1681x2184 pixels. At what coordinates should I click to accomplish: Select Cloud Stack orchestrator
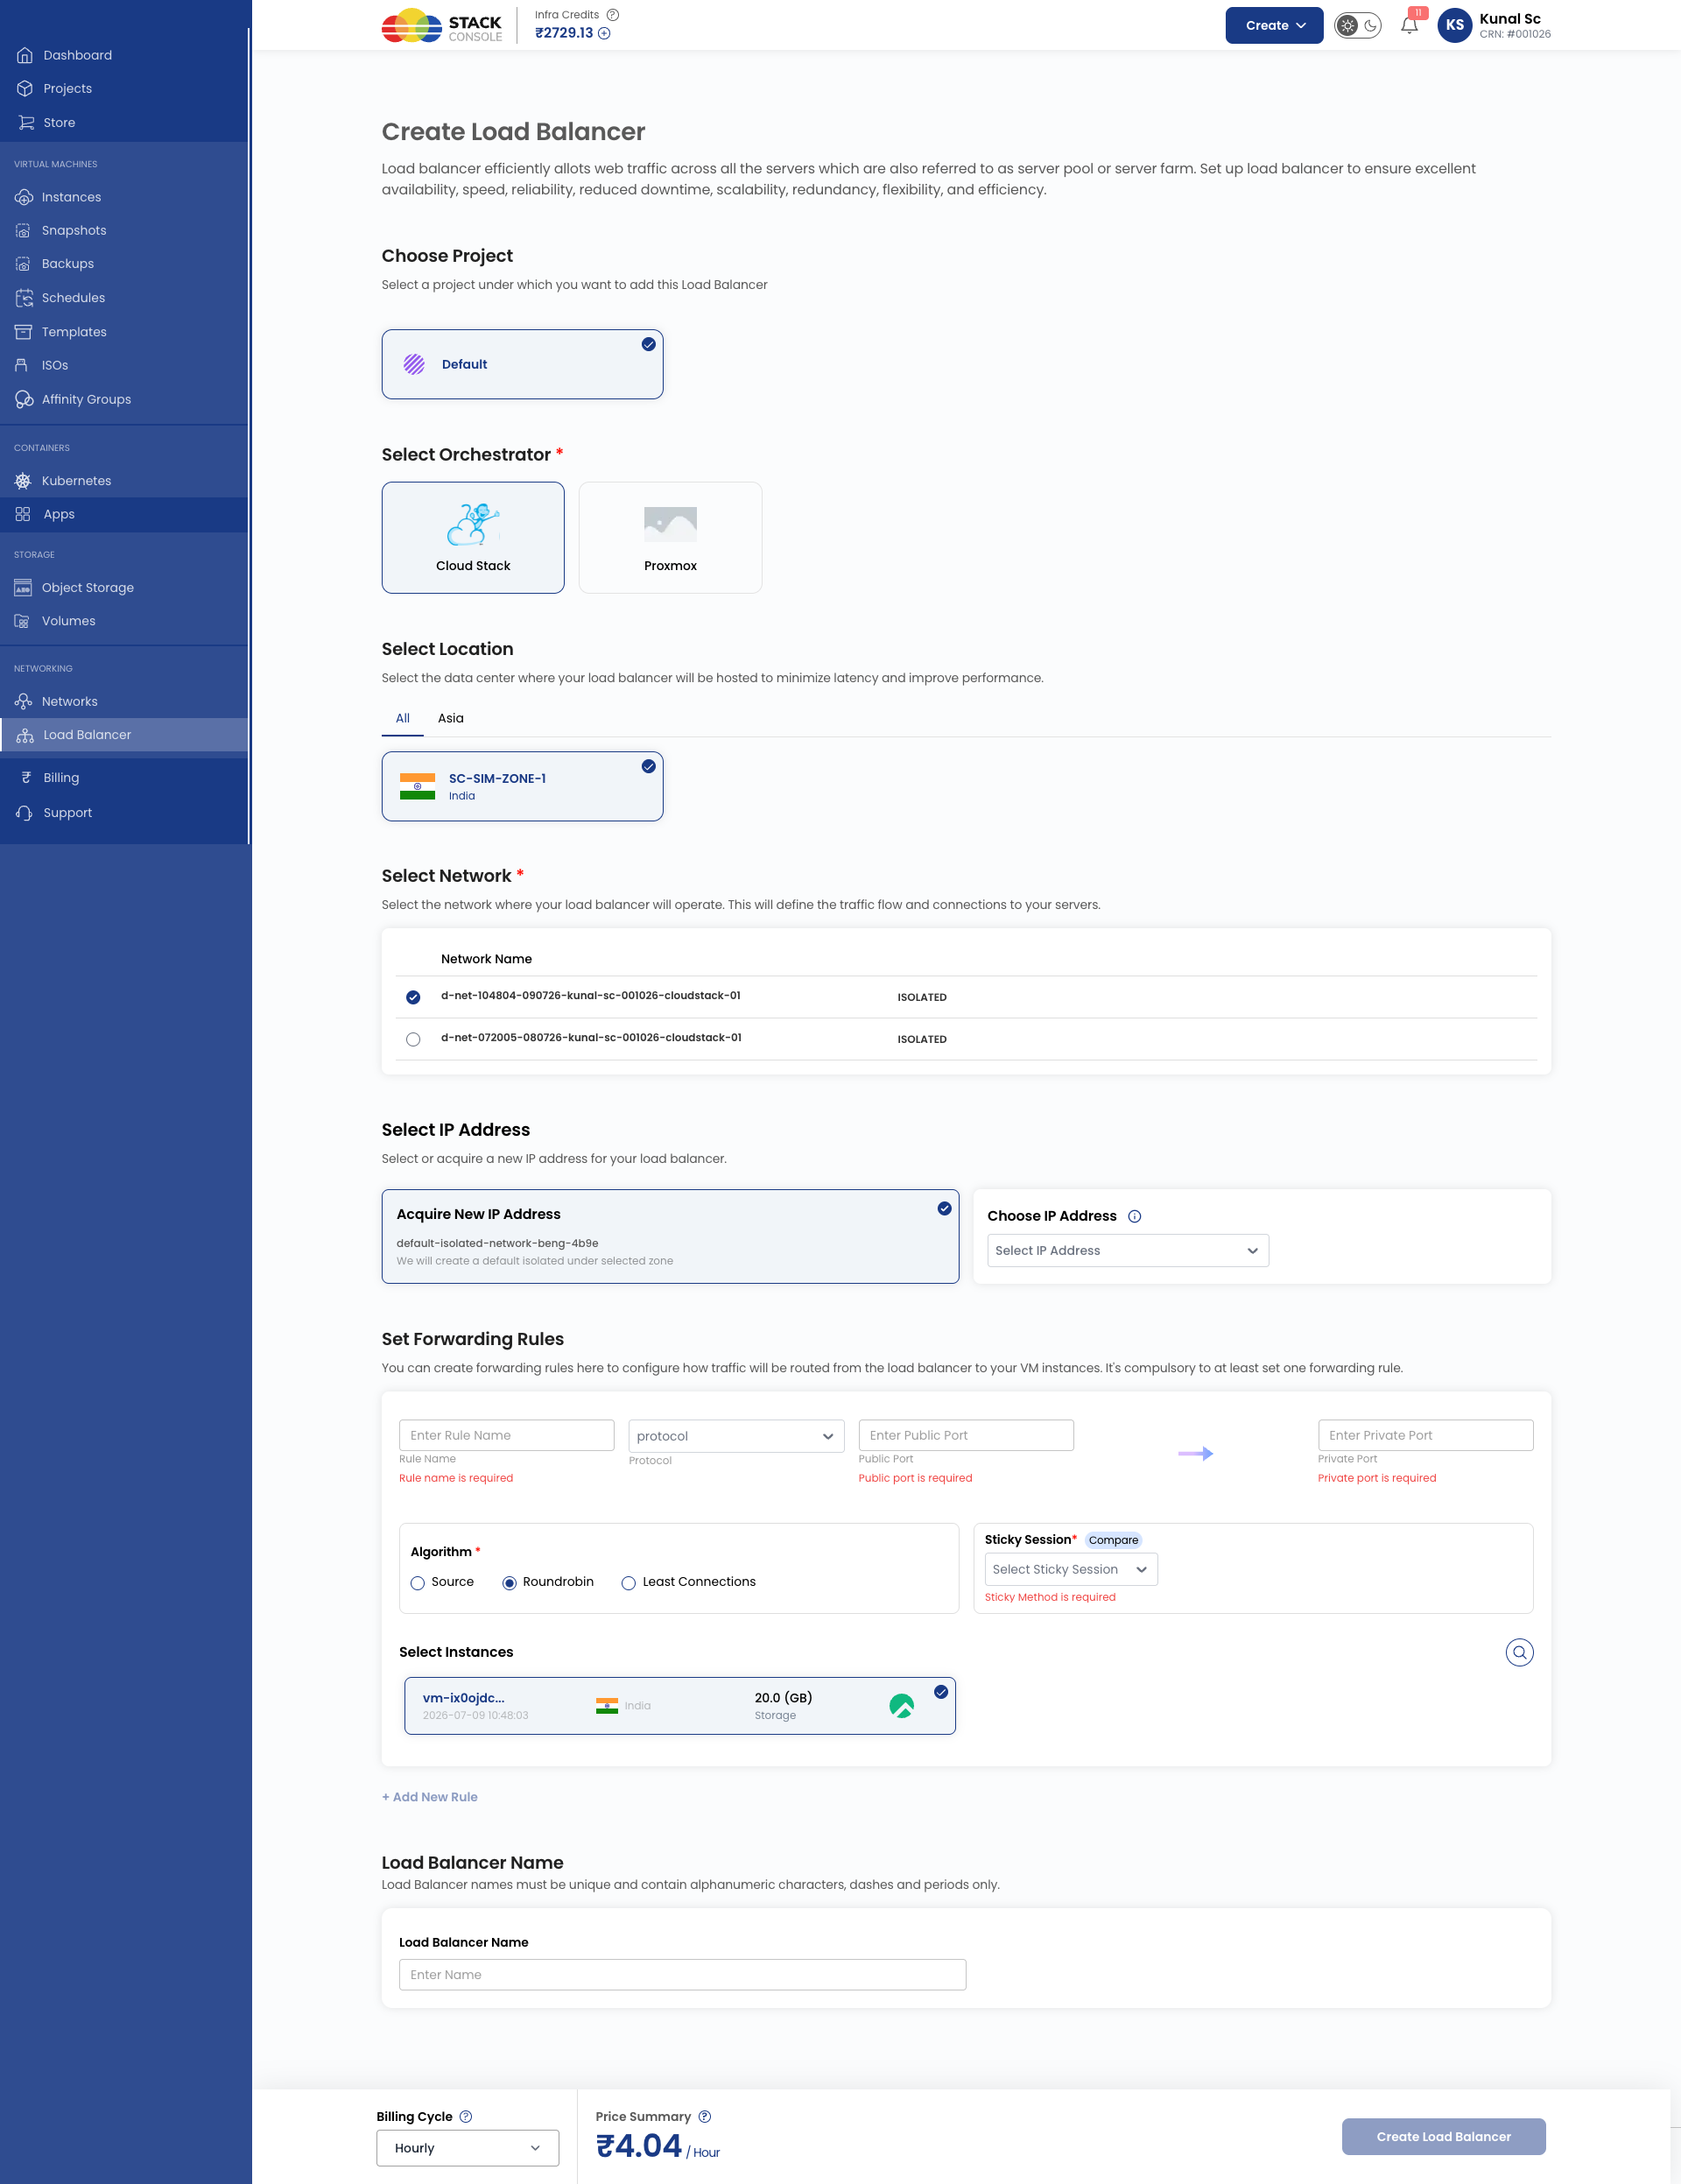point(473,538)
